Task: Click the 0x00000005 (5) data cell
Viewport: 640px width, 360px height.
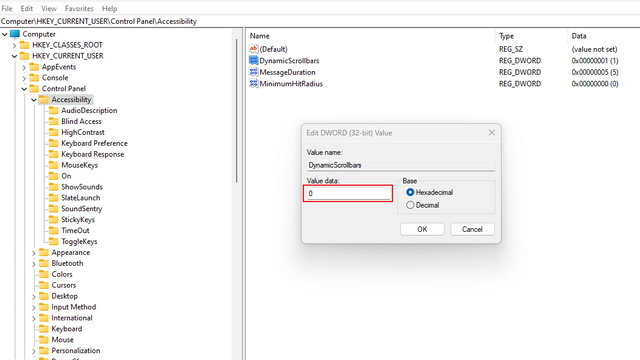Action: [x=595, y=72]
